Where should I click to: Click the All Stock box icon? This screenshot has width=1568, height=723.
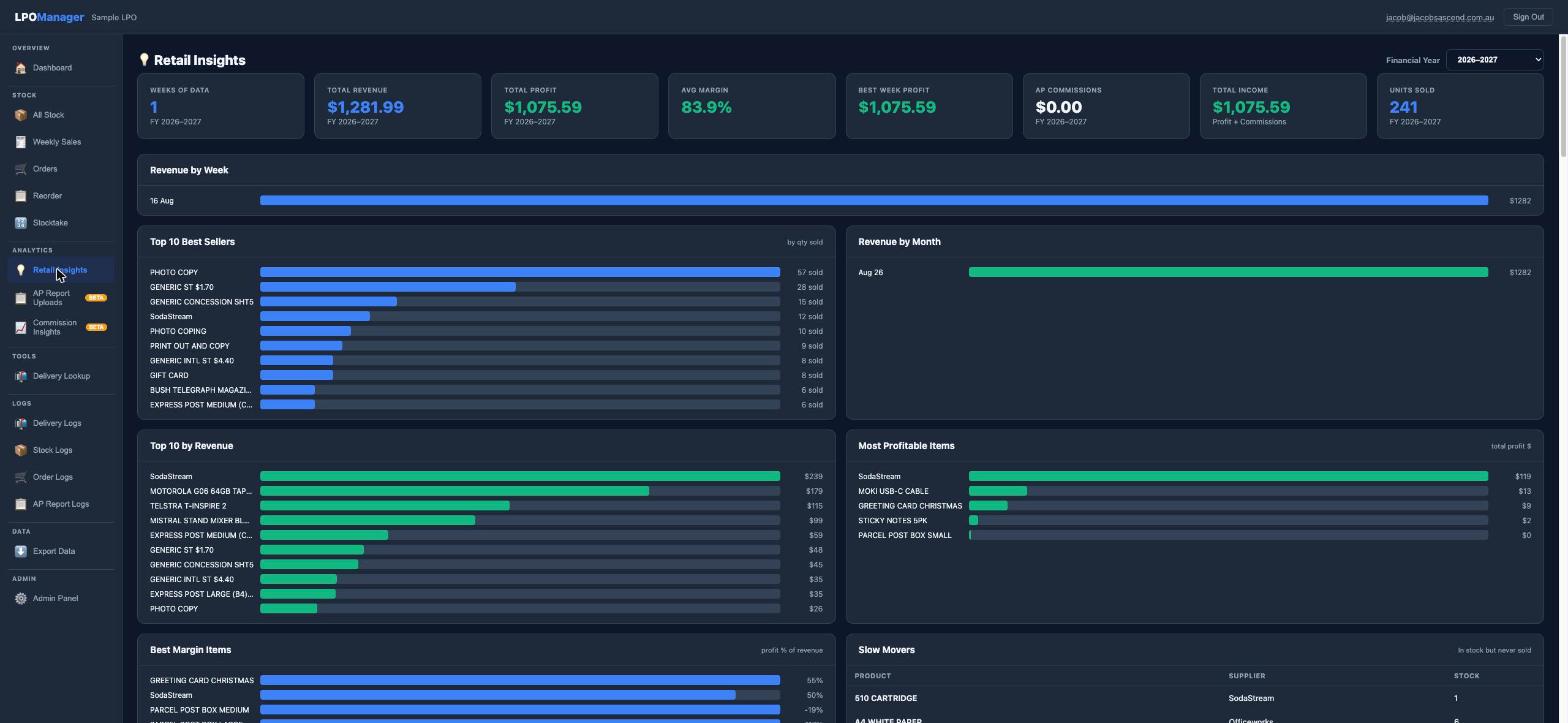[x=20, y=115]
